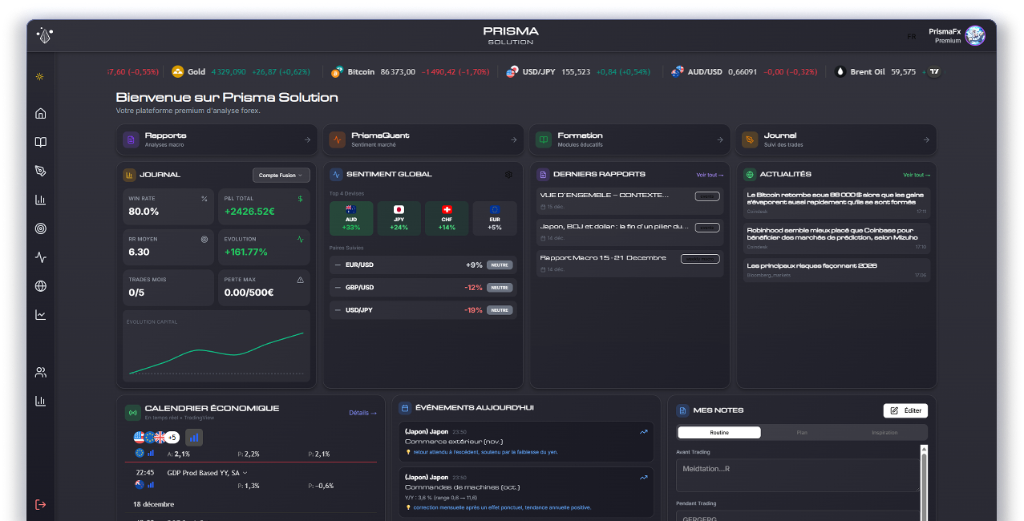Click 'Voir tout' in Actualités
Image resolution: width=1024 pixels, height=521 pixels.
pyautogui.click(x=916, y=175)
